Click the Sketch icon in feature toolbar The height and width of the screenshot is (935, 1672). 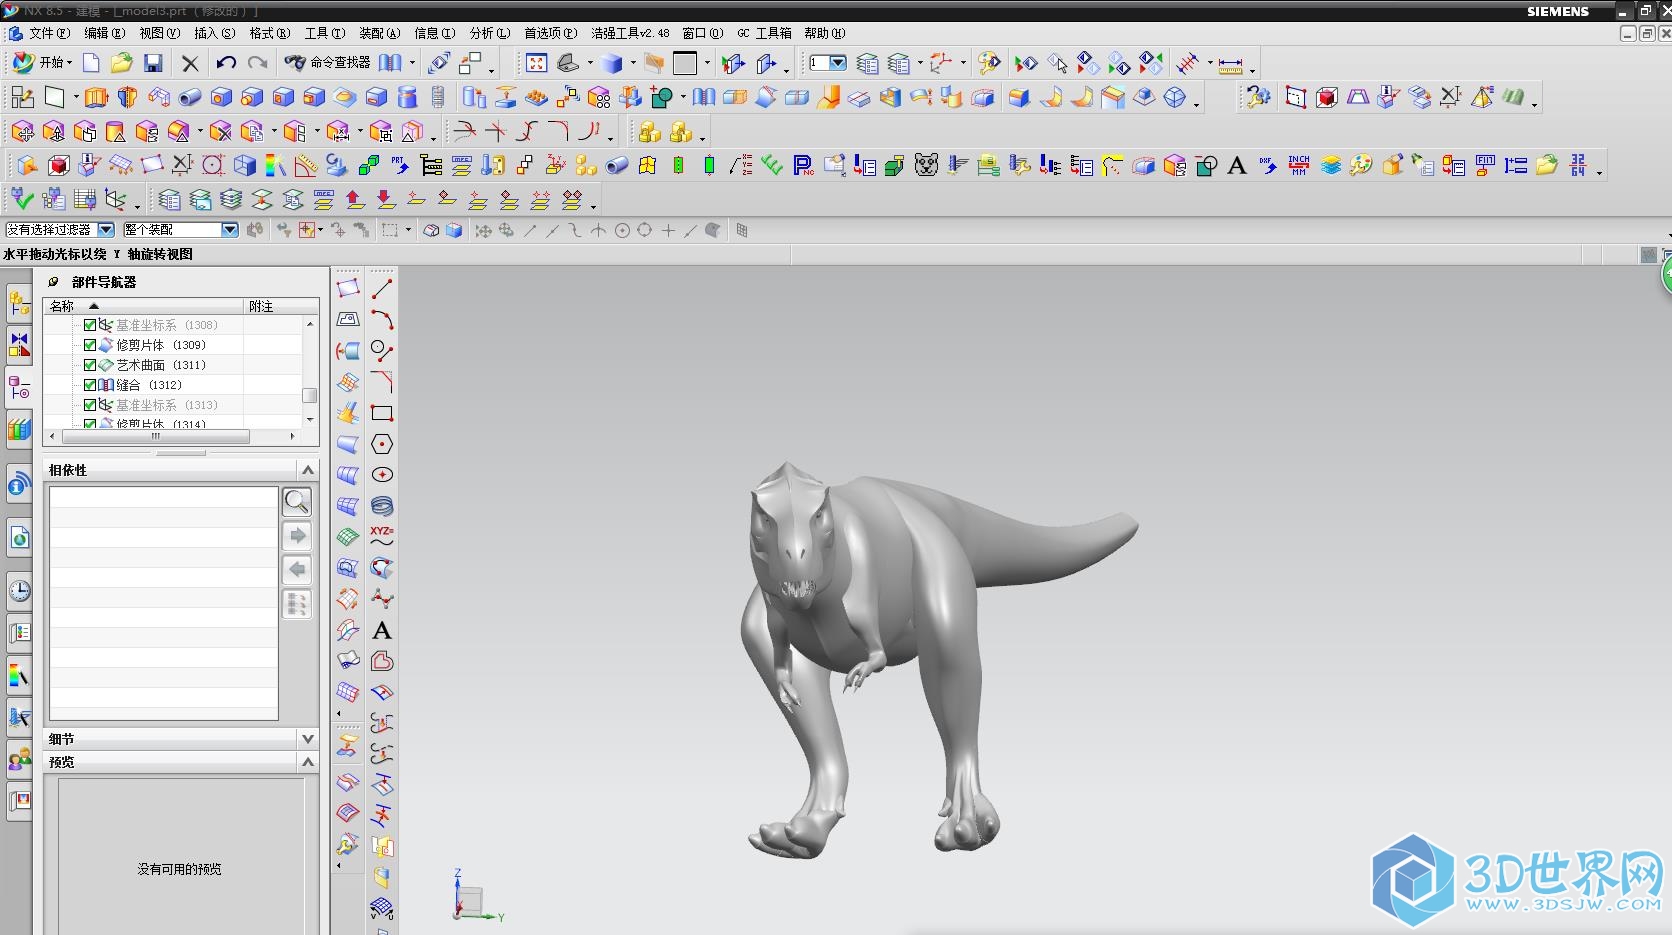pyautogui.click(x=22, y=97)
